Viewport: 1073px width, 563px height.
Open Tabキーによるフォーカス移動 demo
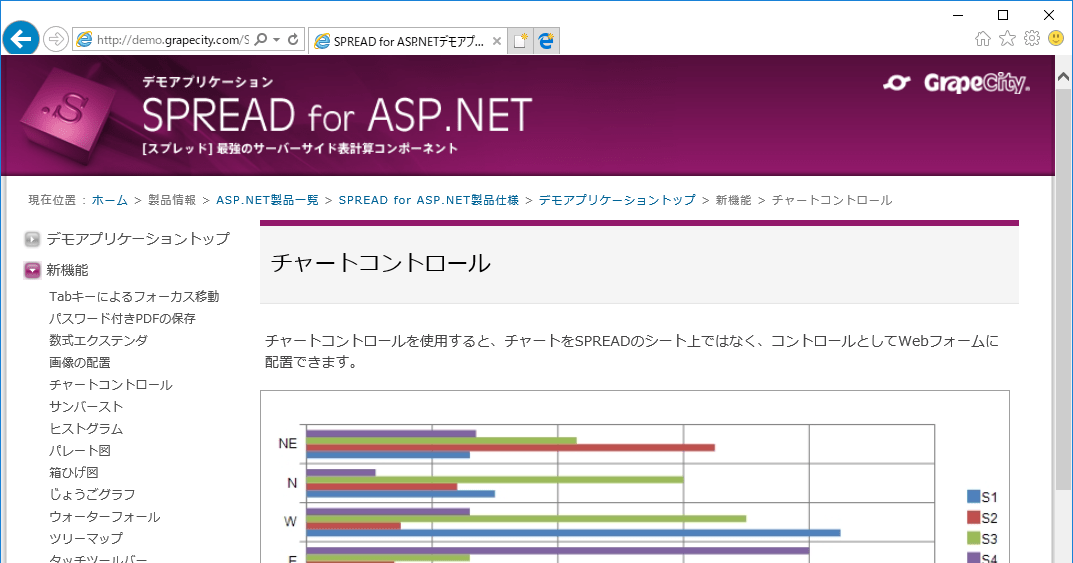[134, 296]
